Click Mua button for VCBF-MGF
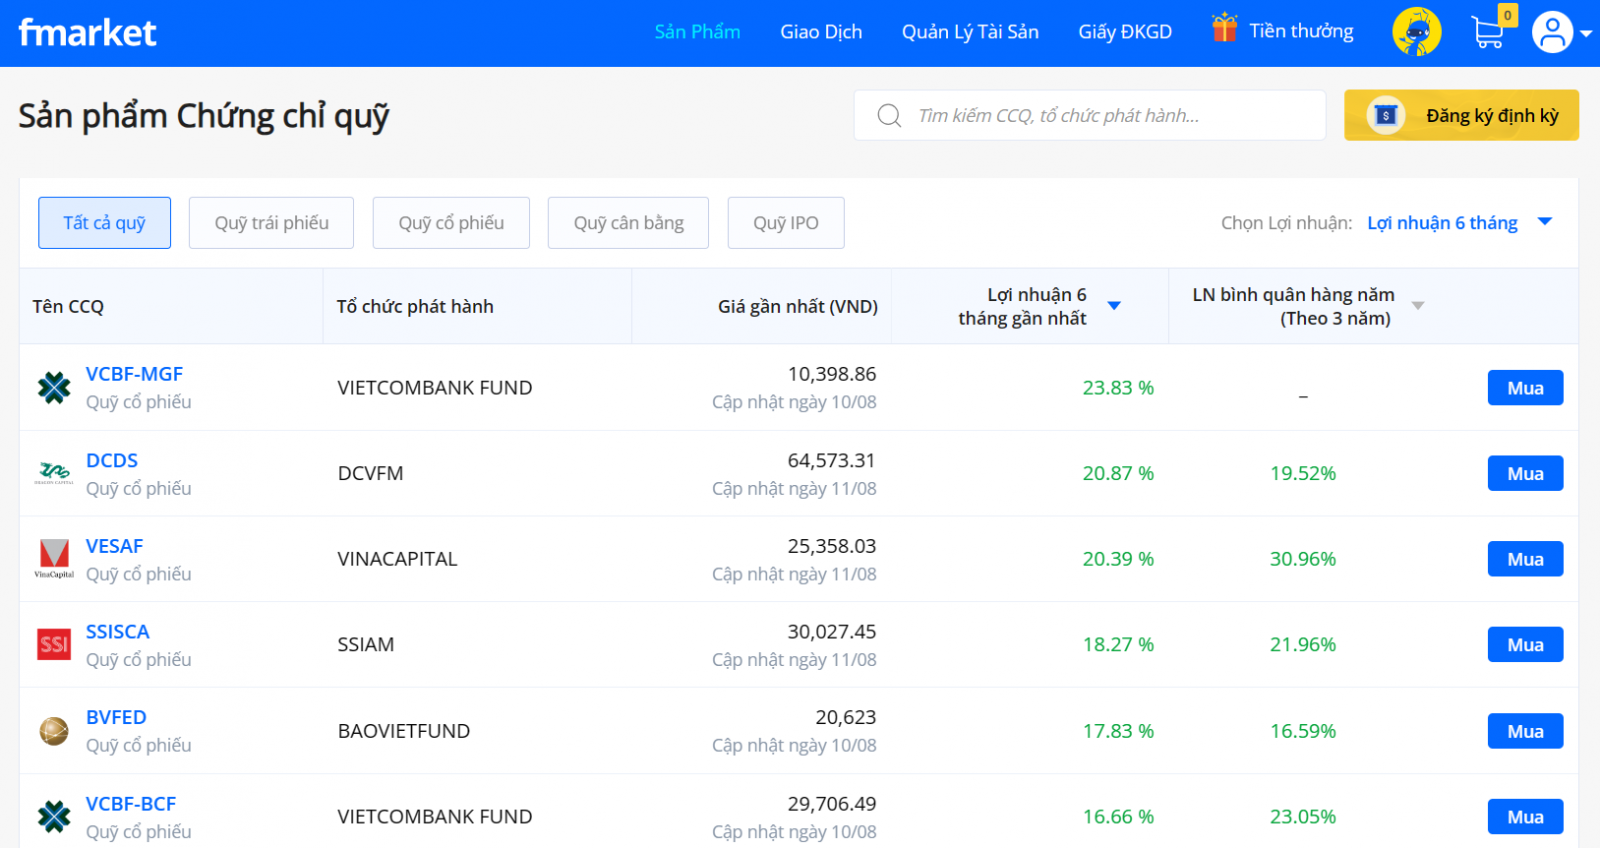The image size is (1600, 848). click(1525, 388)
